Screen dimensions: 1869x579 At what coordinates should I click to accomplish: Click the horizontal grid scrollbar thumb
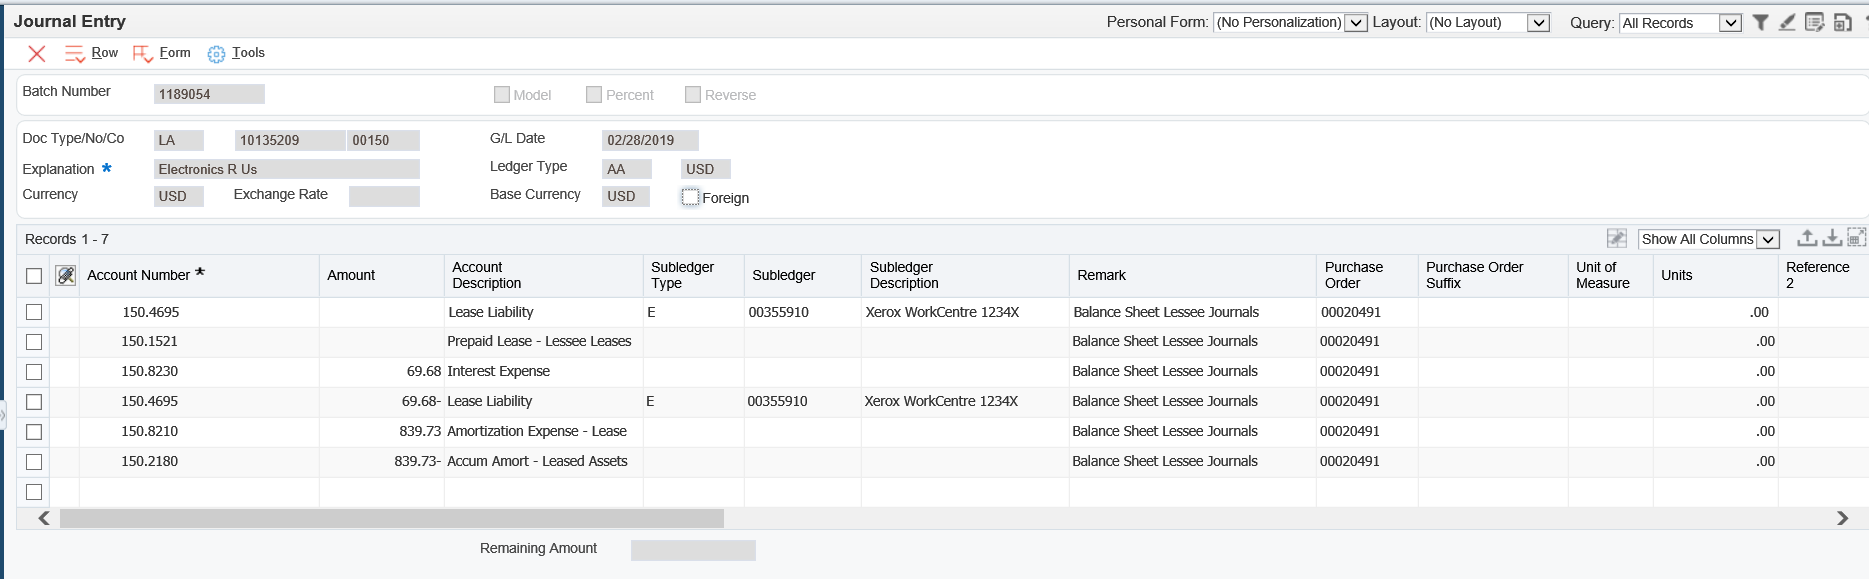392,518
